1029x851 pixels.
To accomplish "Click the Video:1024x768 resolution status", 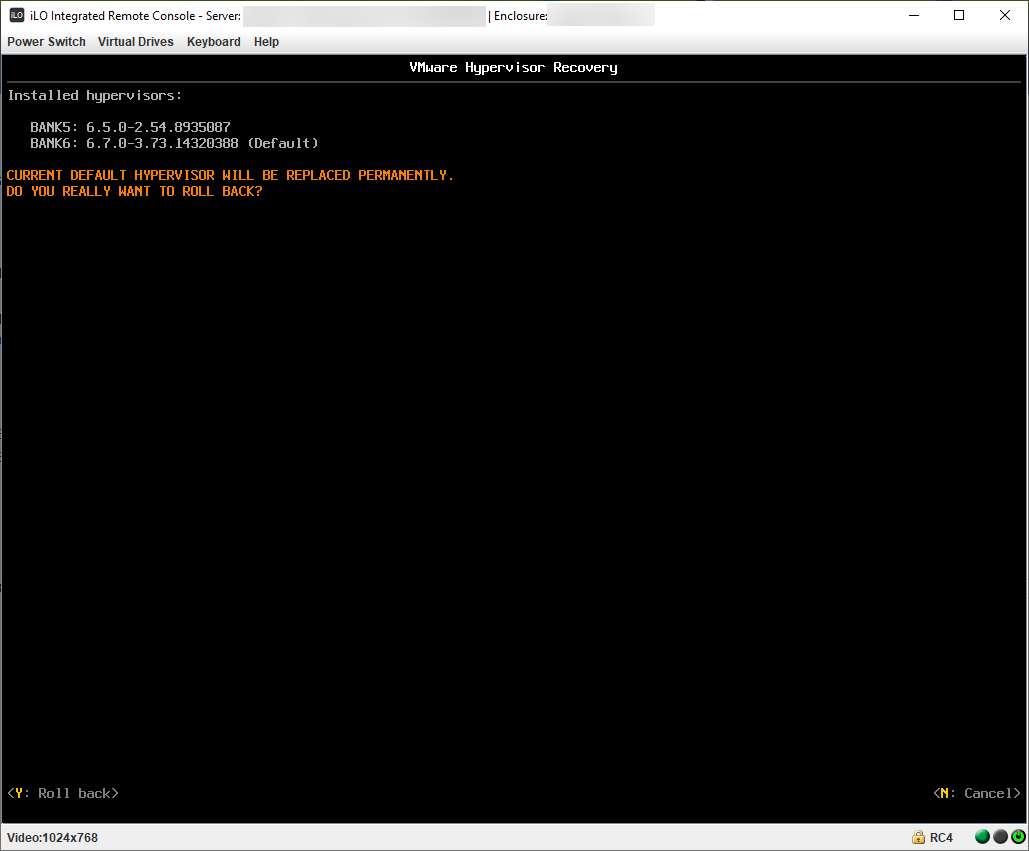I will 52,837.
